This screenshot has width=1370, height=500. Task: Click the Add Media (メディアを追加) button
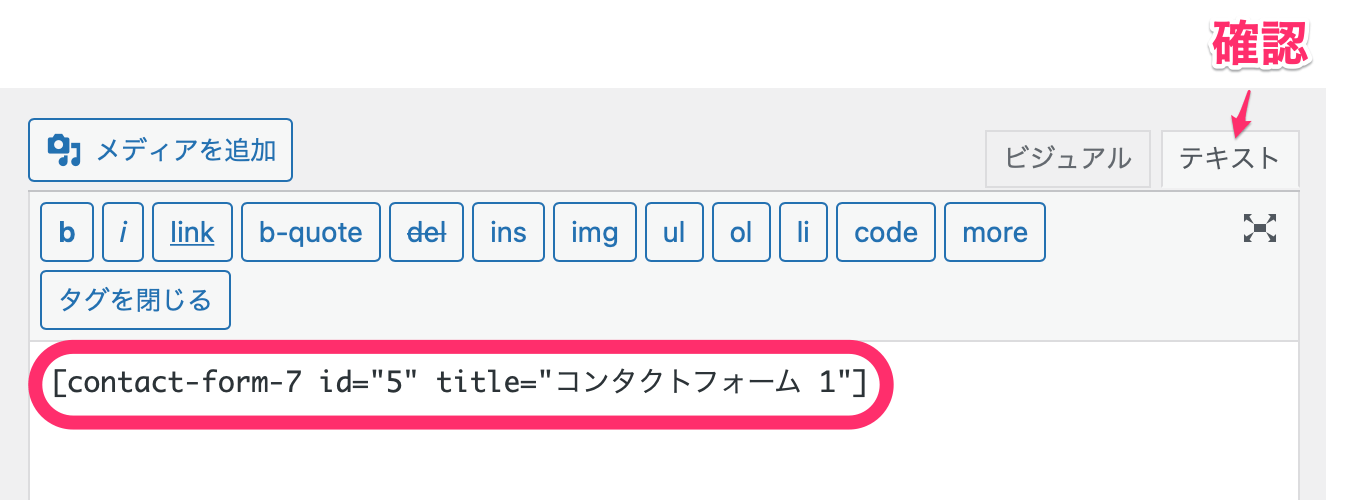point(160,151)
